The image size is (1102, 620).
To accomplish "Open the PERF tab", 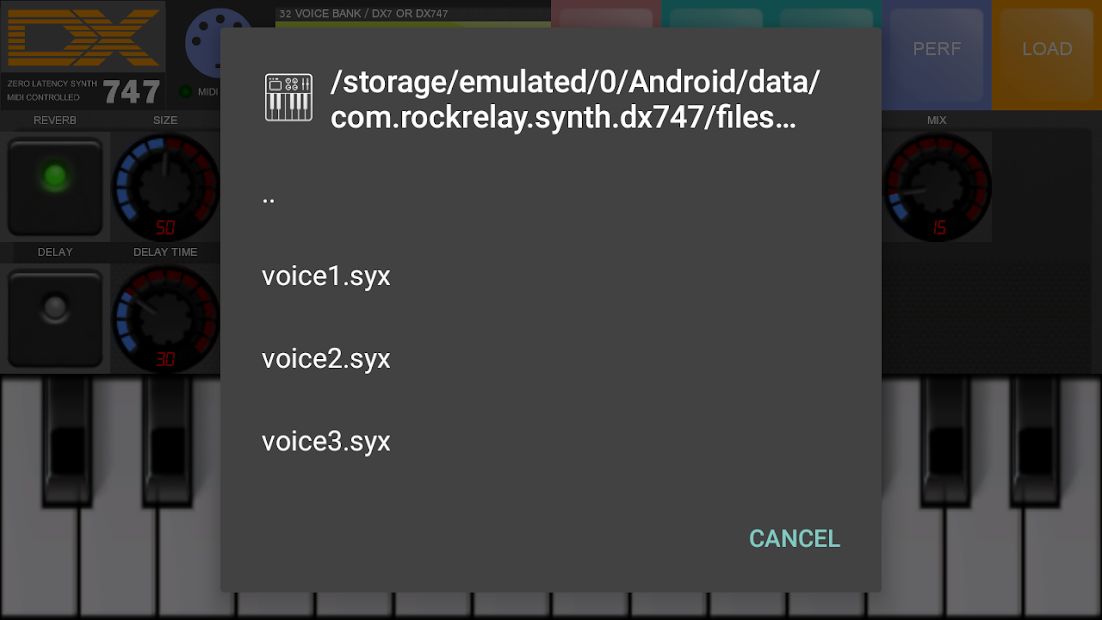I will pos(937,49).
